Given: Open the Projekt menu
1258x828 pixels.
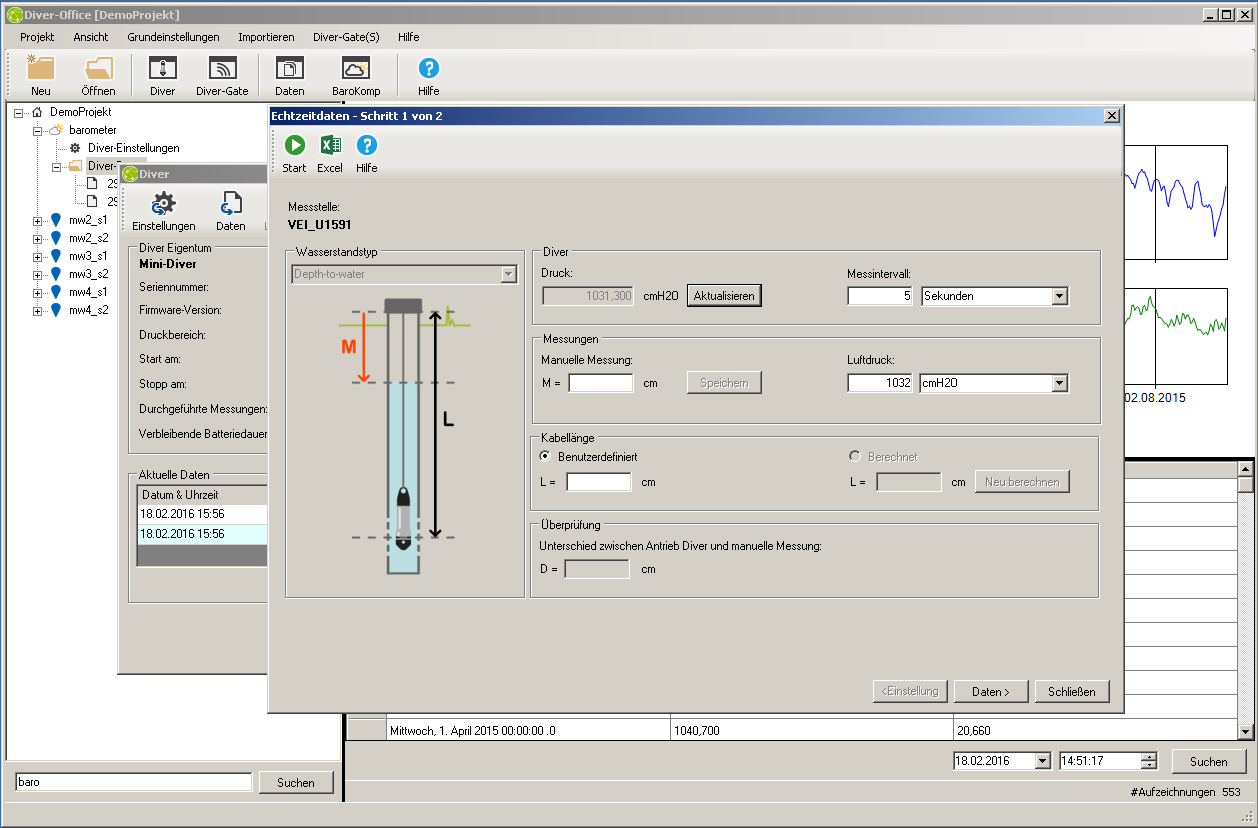Looking at the screenshot, I should click(37, 37).
